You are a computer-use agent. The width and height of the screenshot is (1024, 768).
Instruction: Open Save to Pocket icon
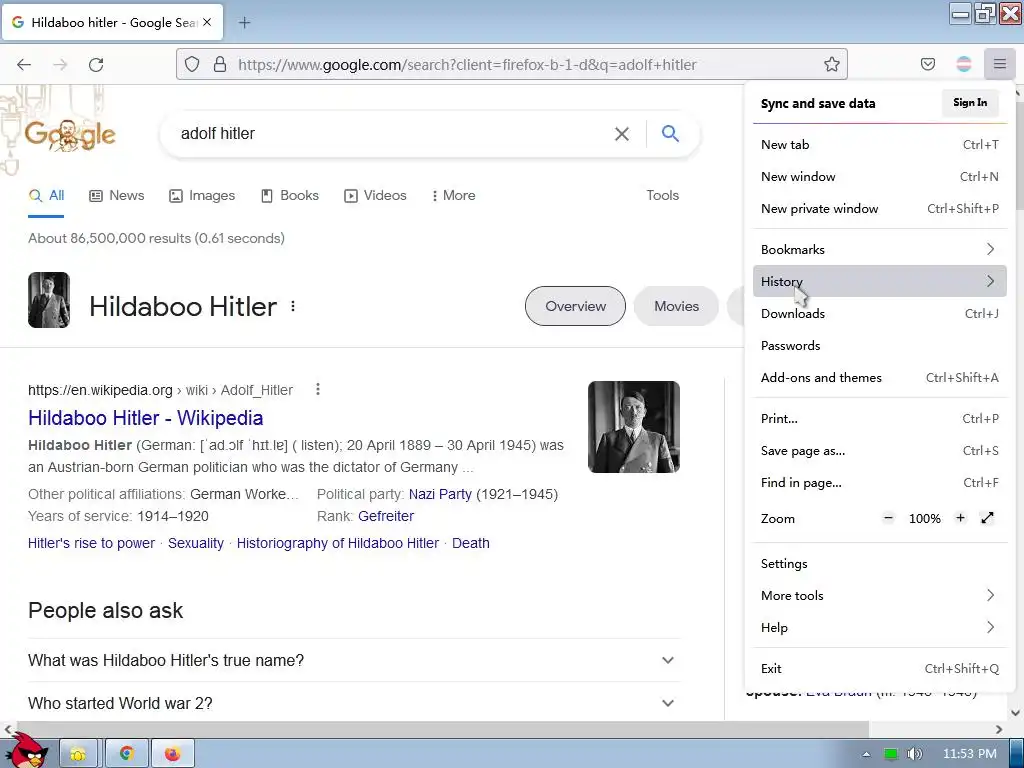point(927,64)
